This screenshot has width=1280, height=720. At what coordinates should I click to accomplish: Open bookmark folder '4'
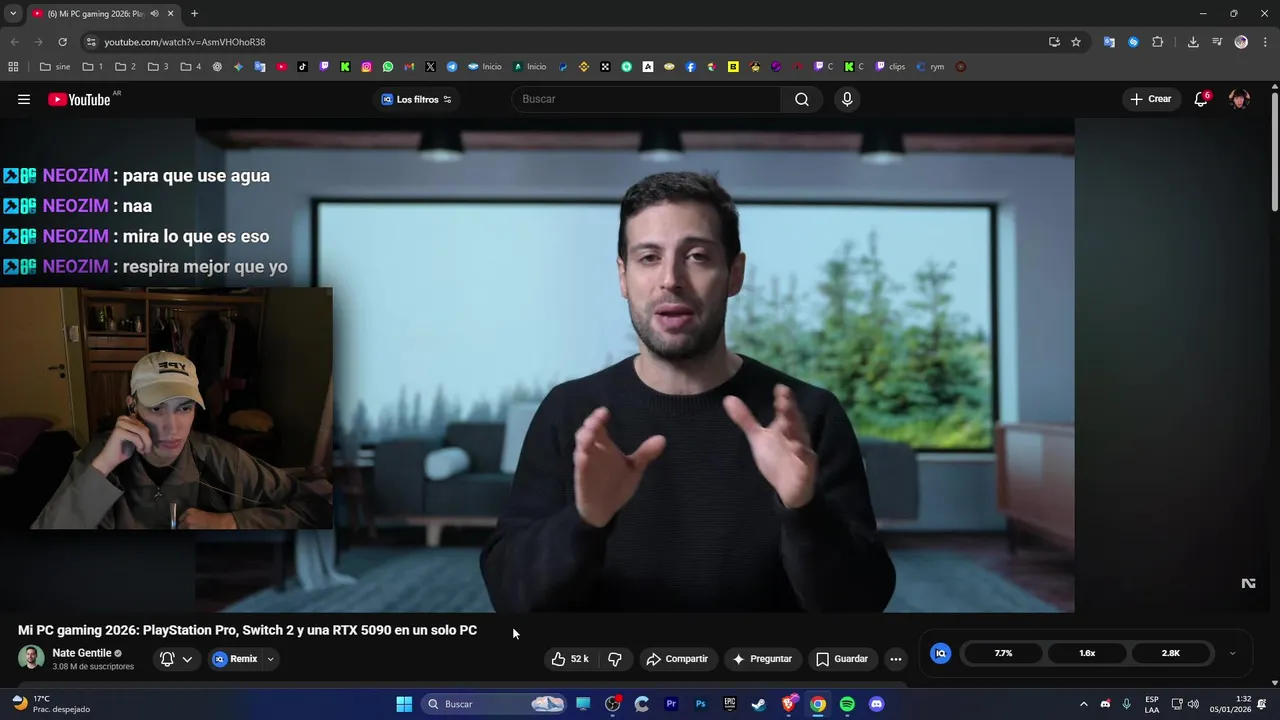coord(191,67)
